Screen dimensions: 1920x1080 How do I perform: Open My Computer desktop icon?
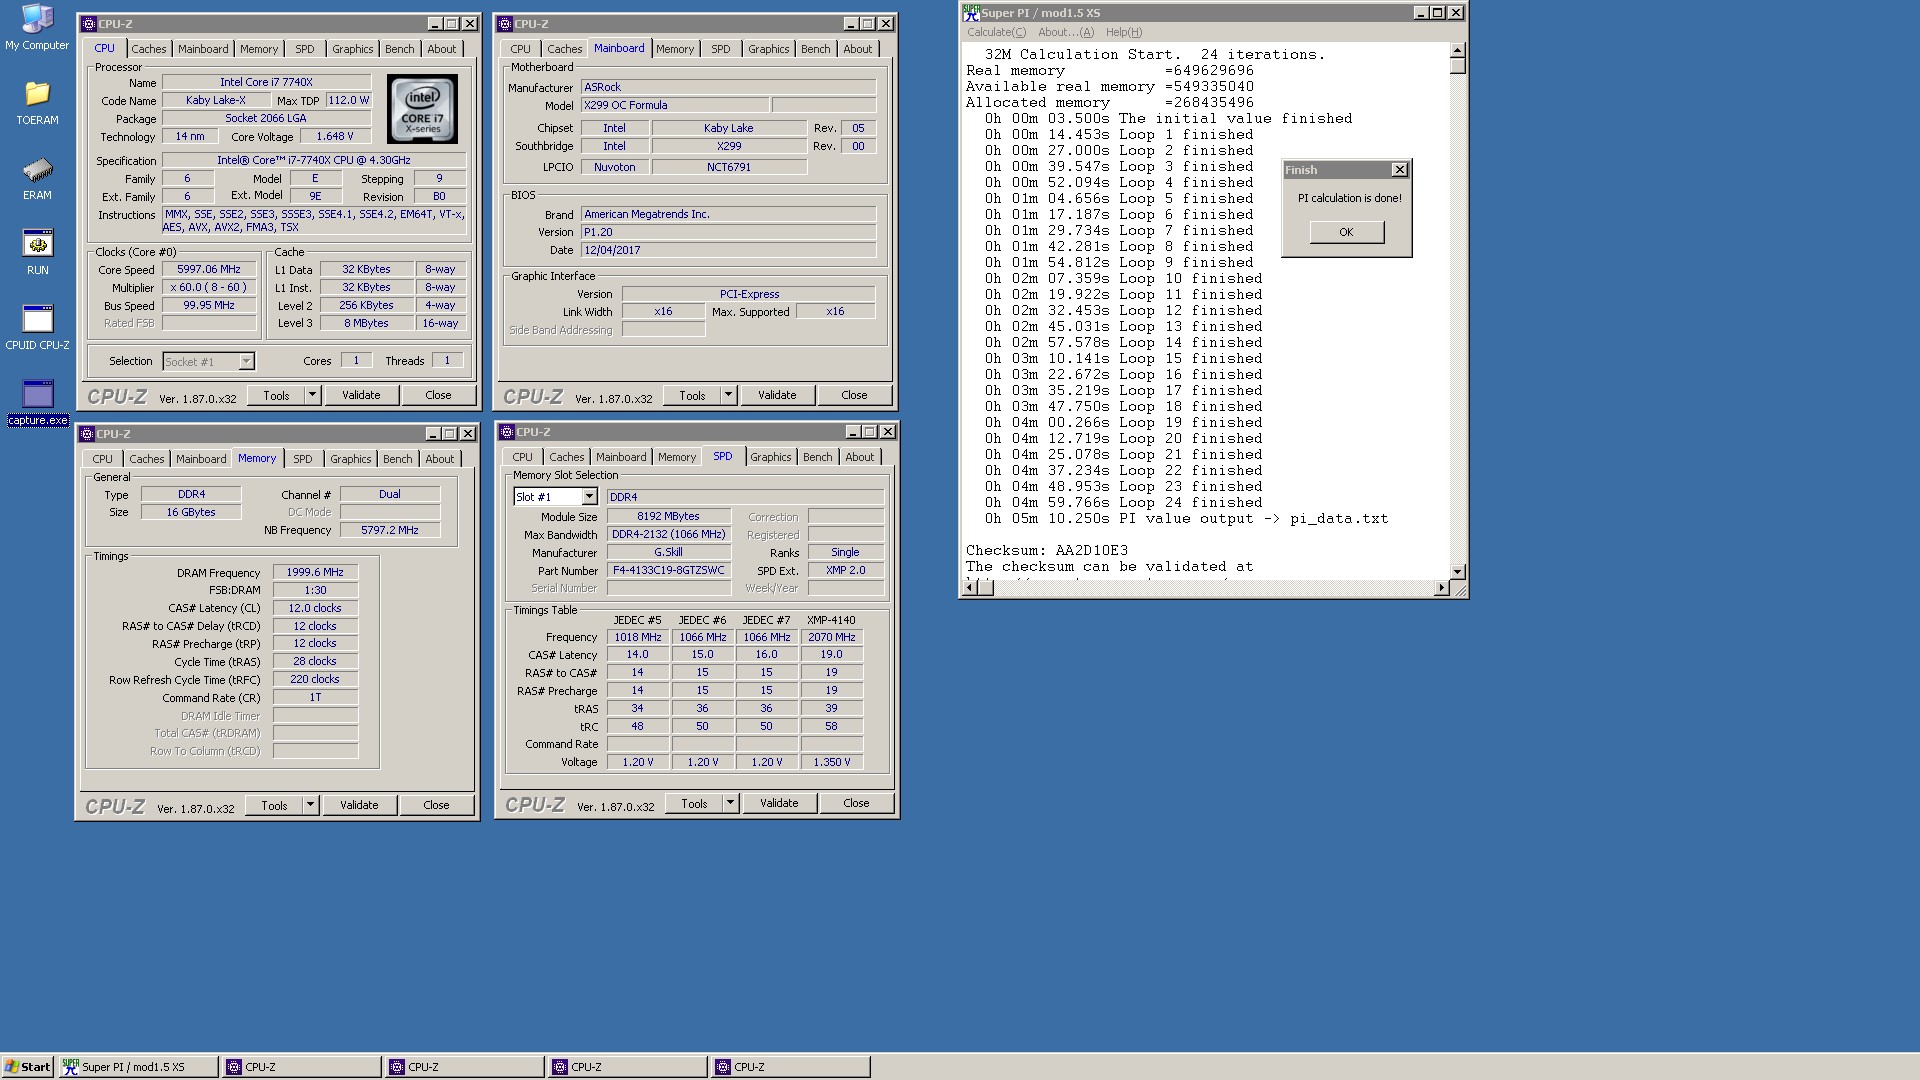37,27
